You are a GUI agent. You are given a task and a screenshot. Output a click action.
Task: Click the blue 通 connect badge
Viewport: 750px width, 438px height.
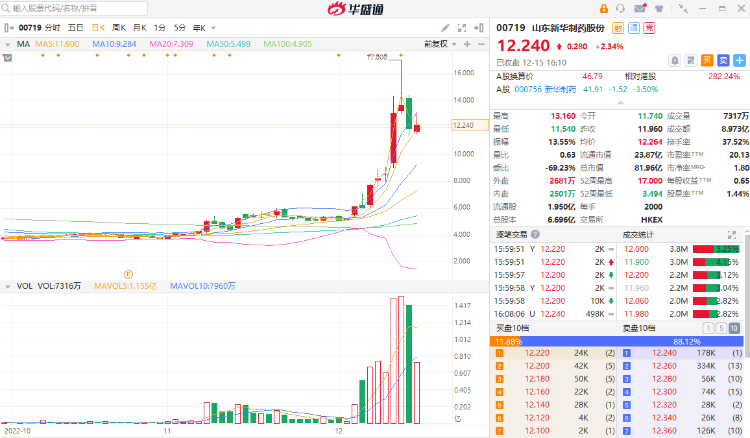tap(634, 28)
